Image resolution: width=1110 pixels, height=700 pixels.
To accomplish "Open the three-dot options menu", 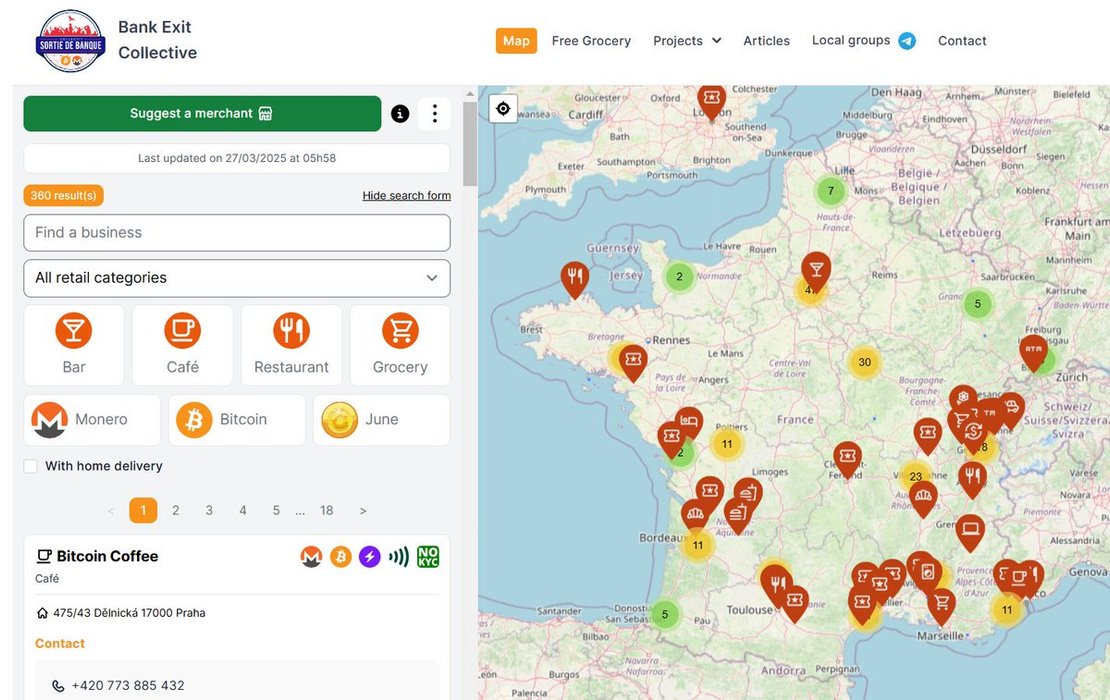I will 435,113.
